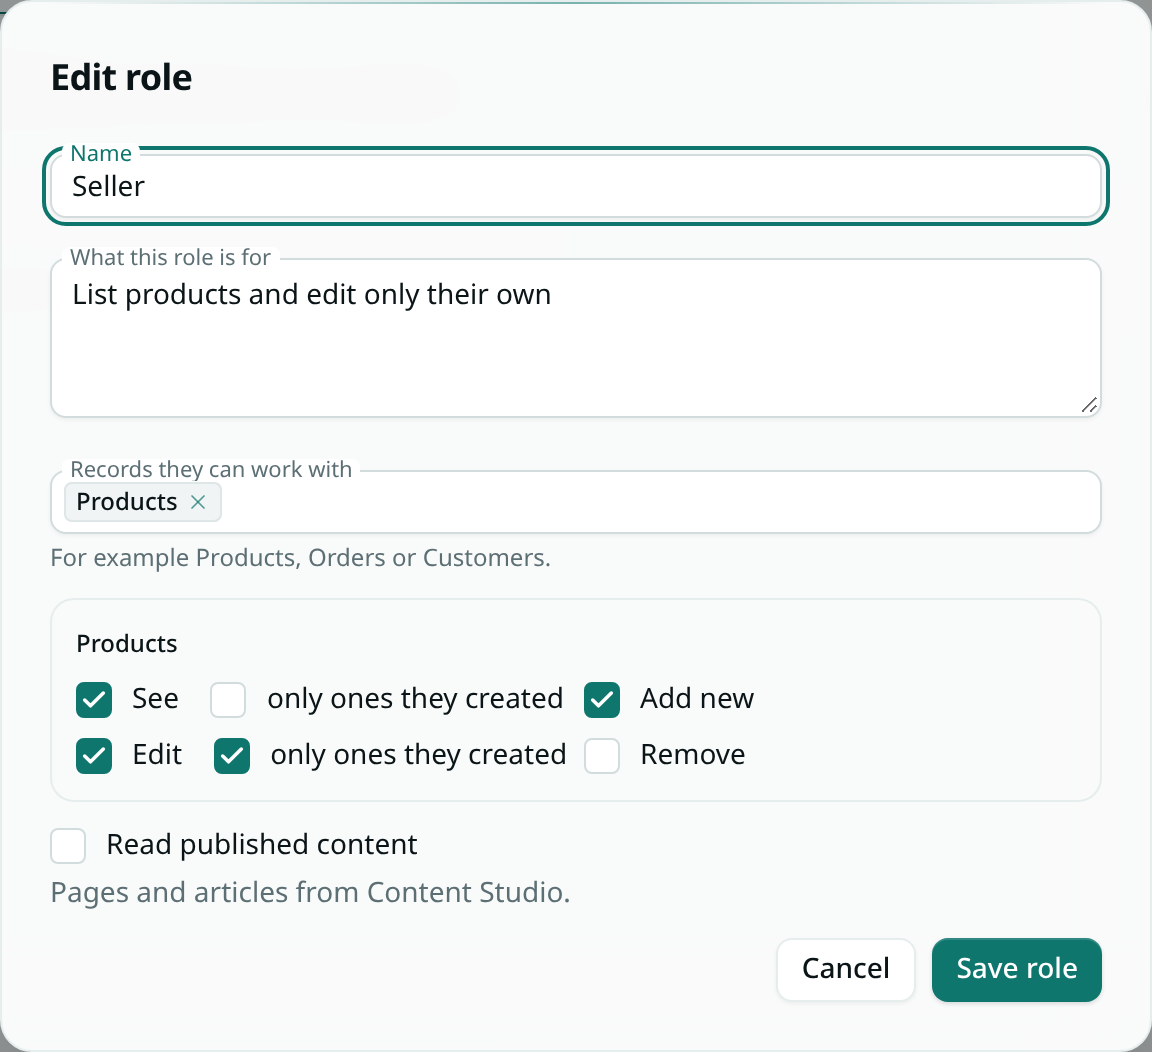Click the 'Read published content' label
The height and width of the screenshot is (1052, 1152).
pyautogui.click(x=262, y=845)
